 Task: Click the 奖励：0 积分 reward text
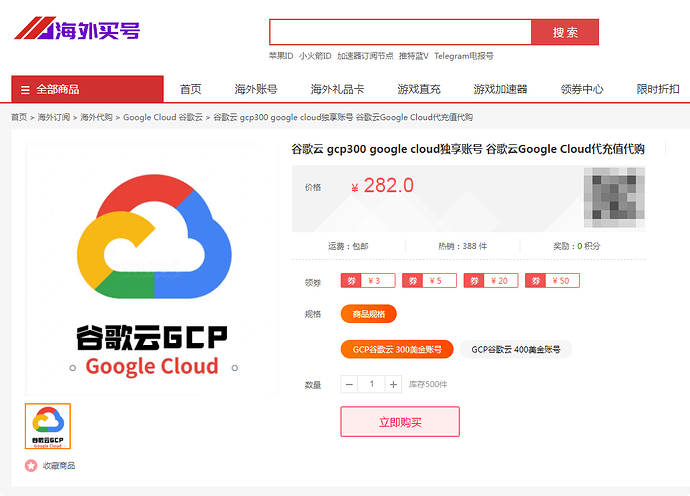click(x=576, y=246)
